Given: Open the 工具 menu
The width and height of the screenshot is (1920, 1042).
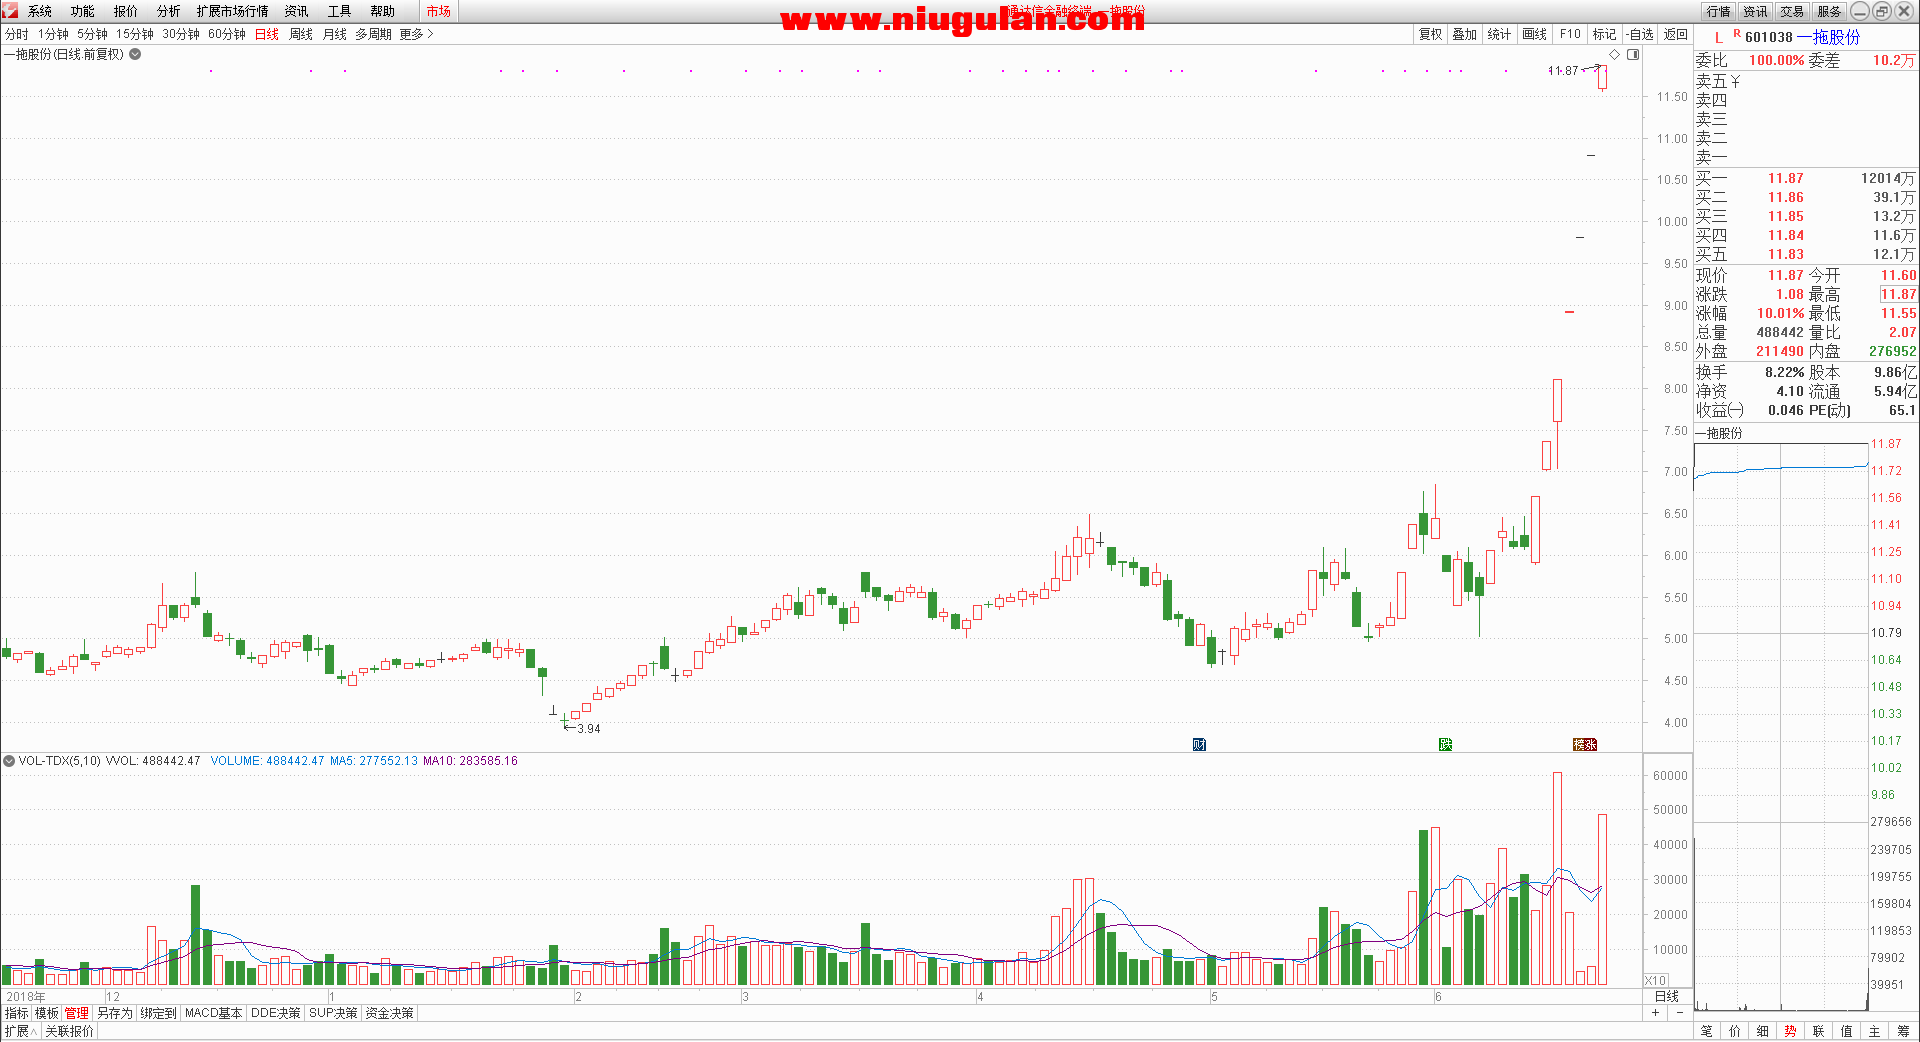Looking at the screenshot, I should tap(340, 11).
